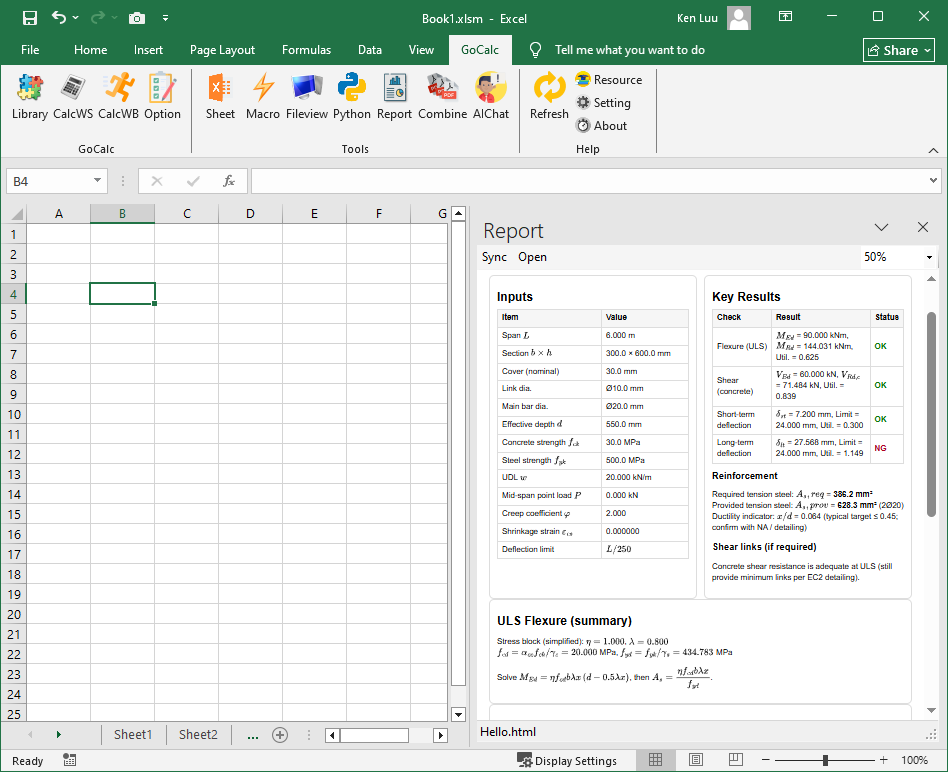Open the File tab
Screen dimensions: 948x772
point(30,50)
